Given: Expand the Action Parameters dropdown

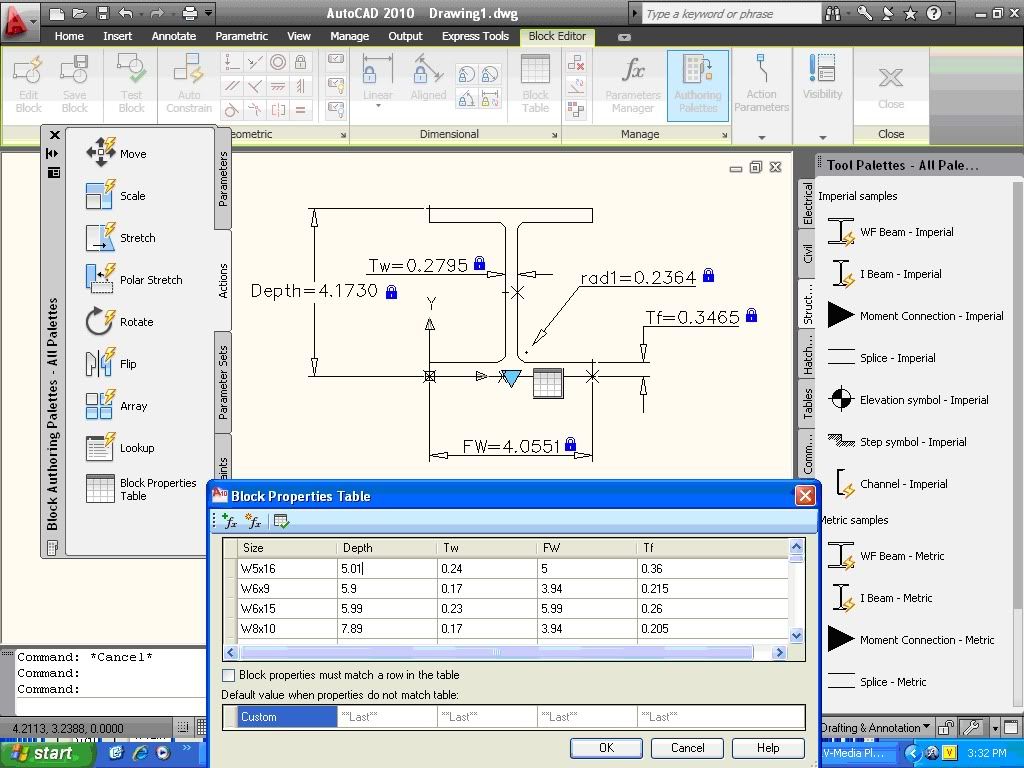Looking at the screenshot, I should click(761, 137).
